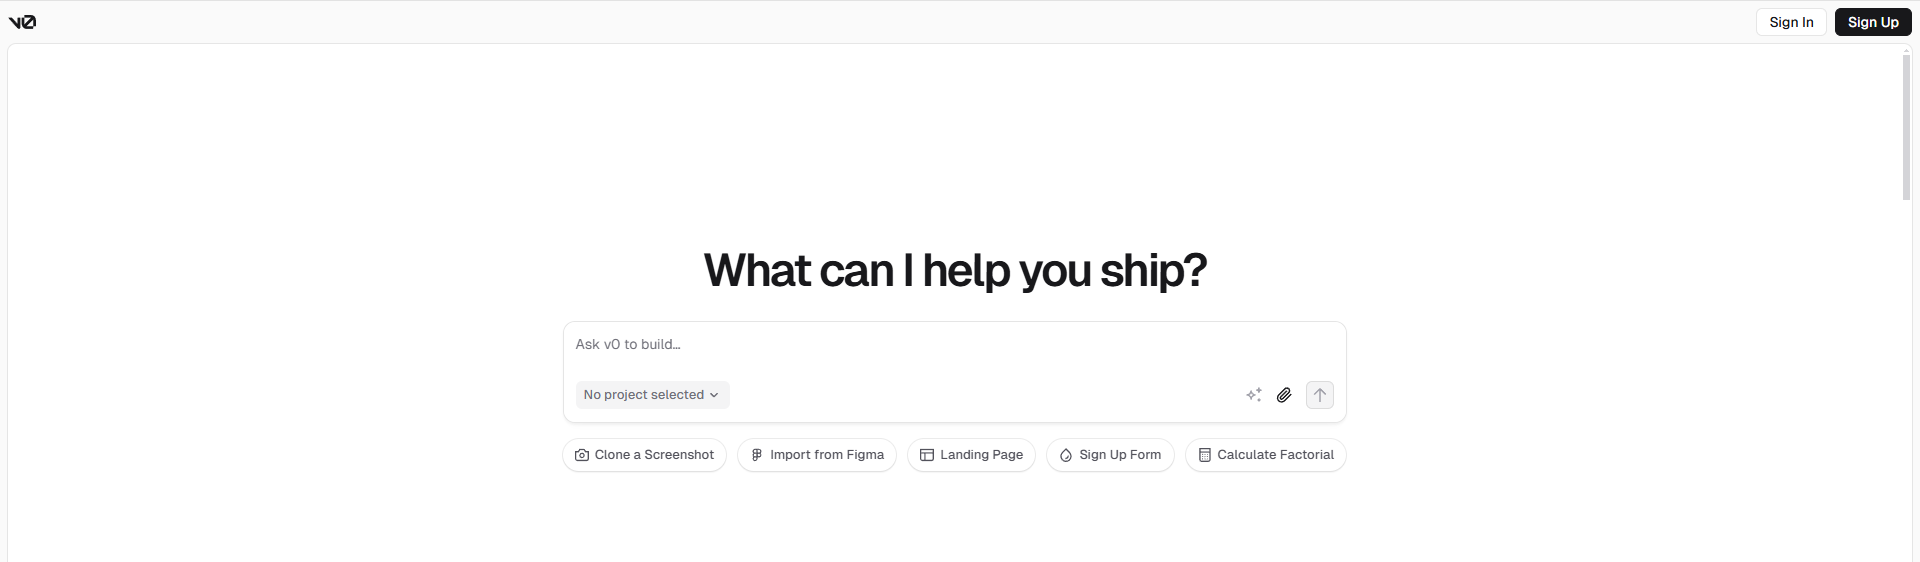Click the v0 logo in the header
The image size is (1920, 562).
(22, 22)
